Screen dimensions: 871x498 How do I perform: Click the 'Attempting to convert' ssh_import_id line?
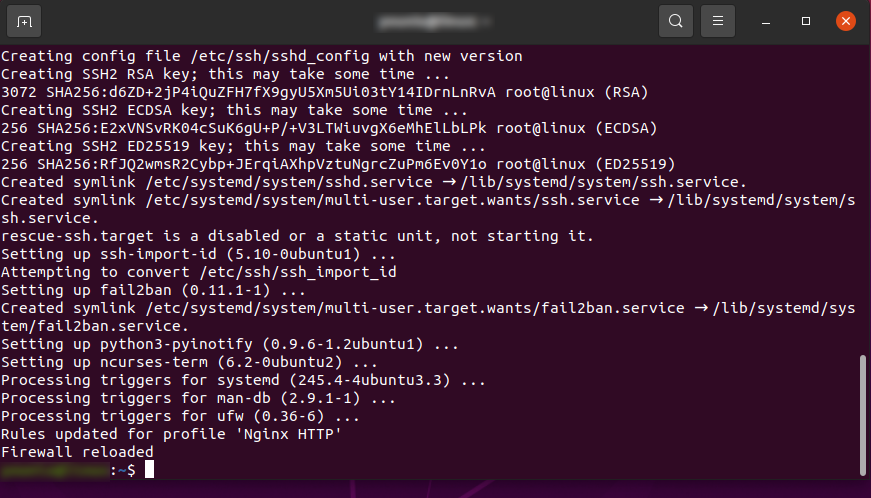(199, 272)
